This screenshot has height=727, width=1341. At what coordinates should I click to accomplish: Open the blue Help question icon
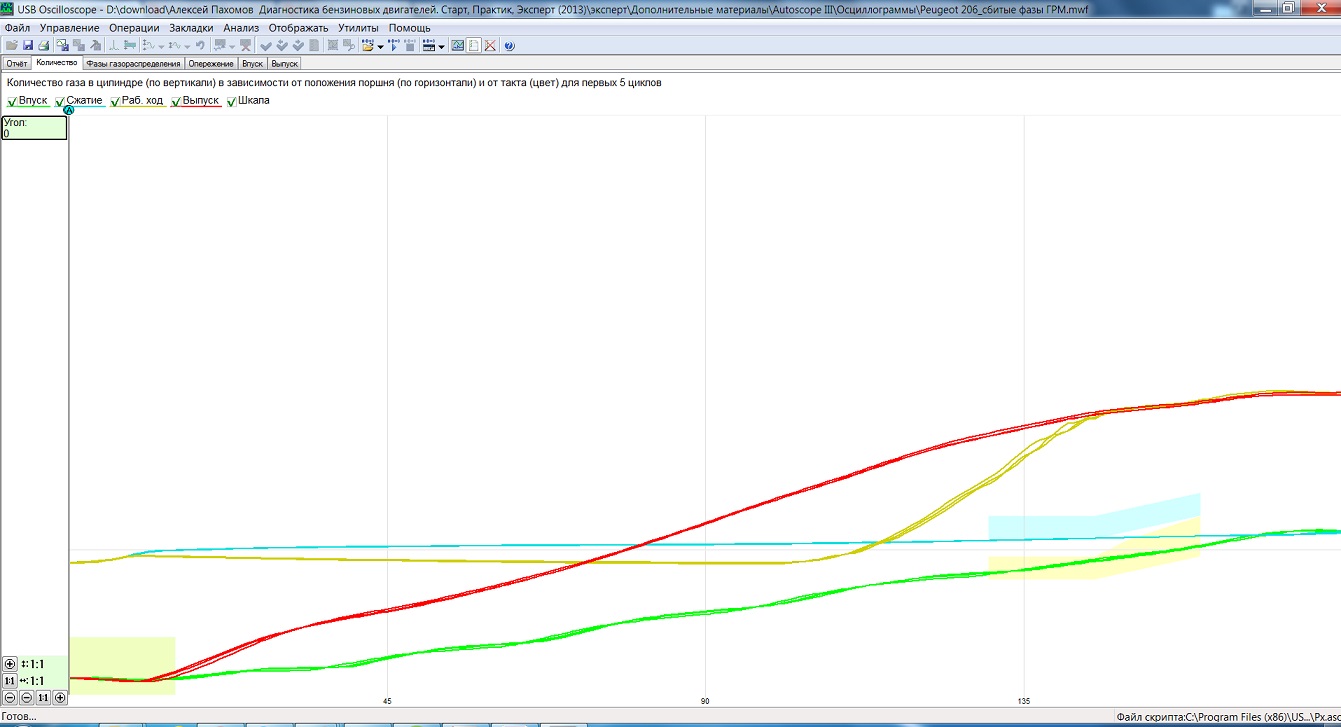click(x=509, y=45)
